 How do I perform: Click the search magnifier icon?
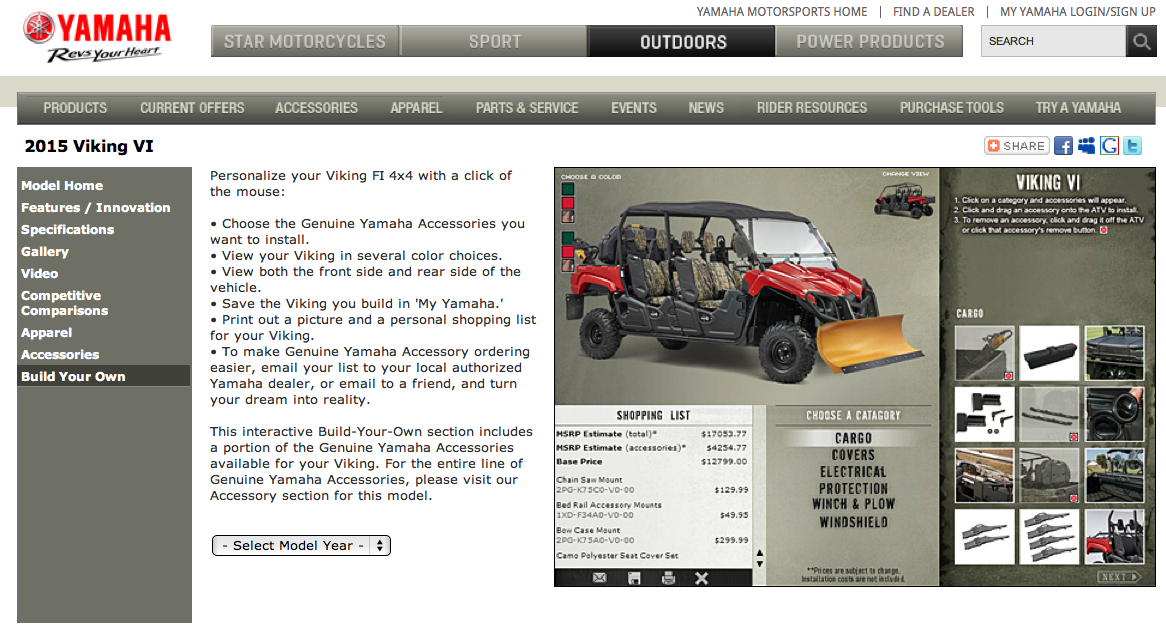pyautogui.click(x=1141, y=41)
